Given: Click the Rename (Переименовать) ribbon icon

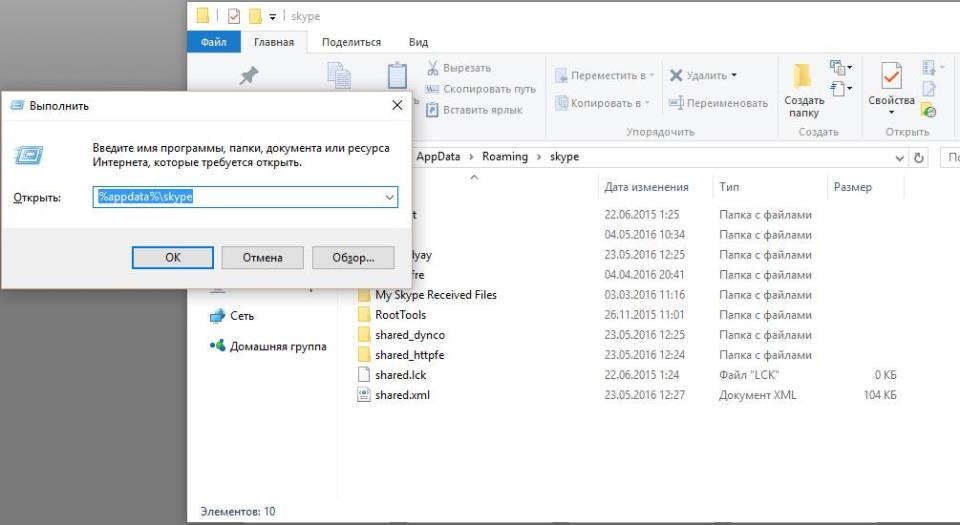Looking at the screenshot, I should pos(676,103).
